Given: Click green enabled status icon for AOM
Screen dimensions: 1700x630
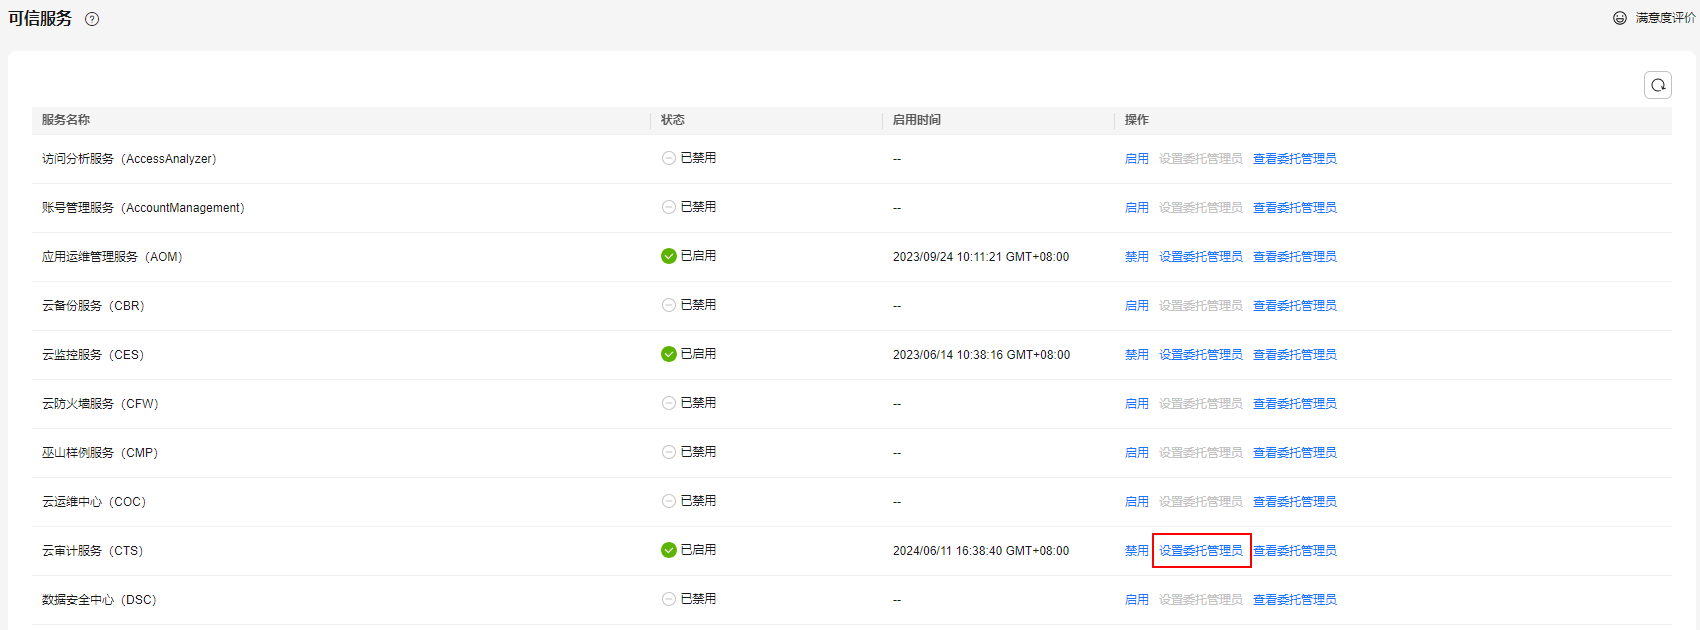Looking at the screenshot, I should [x=669, y=256].
